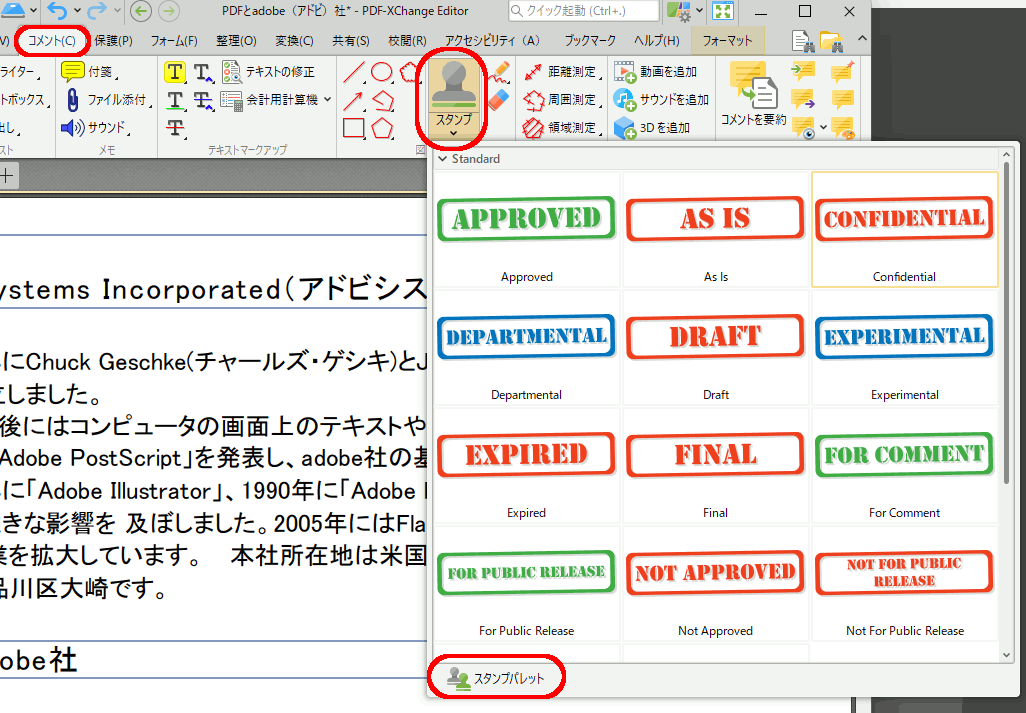
Task: Open コメントを要約 to summarize comments
Action: coord(753,95)
